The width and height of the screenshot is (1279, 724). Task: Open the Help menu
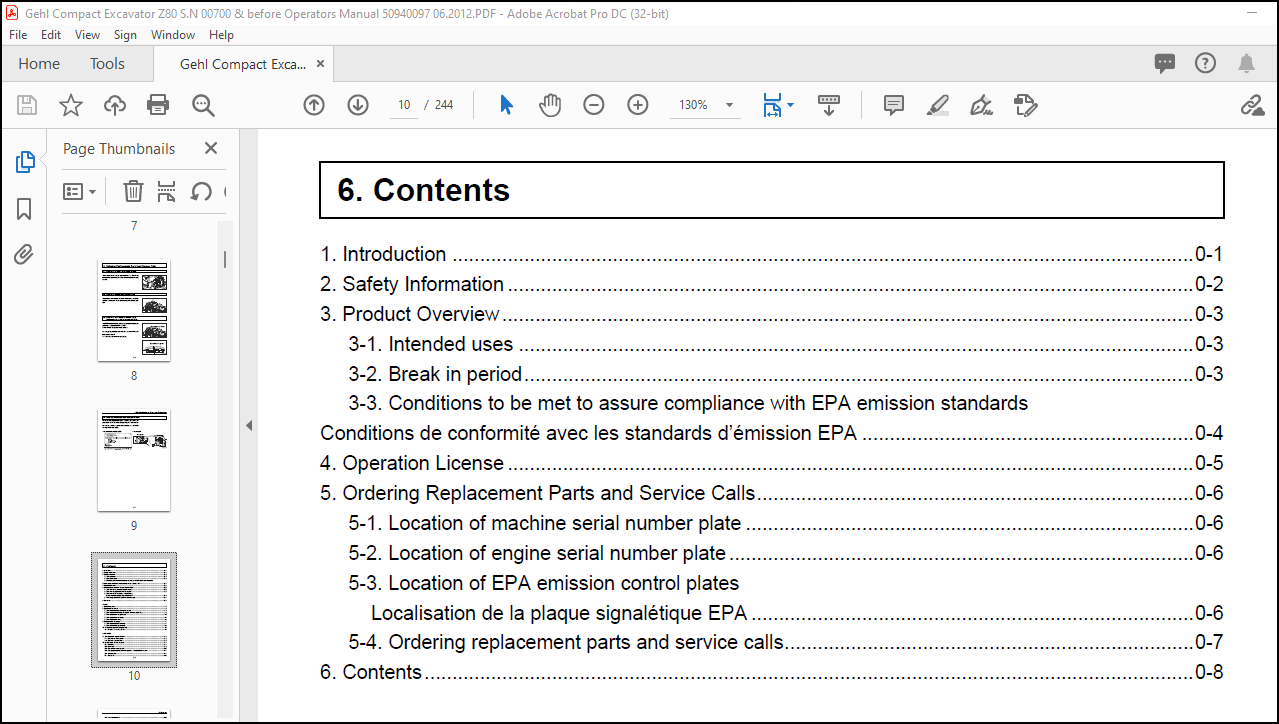[221, 34]
